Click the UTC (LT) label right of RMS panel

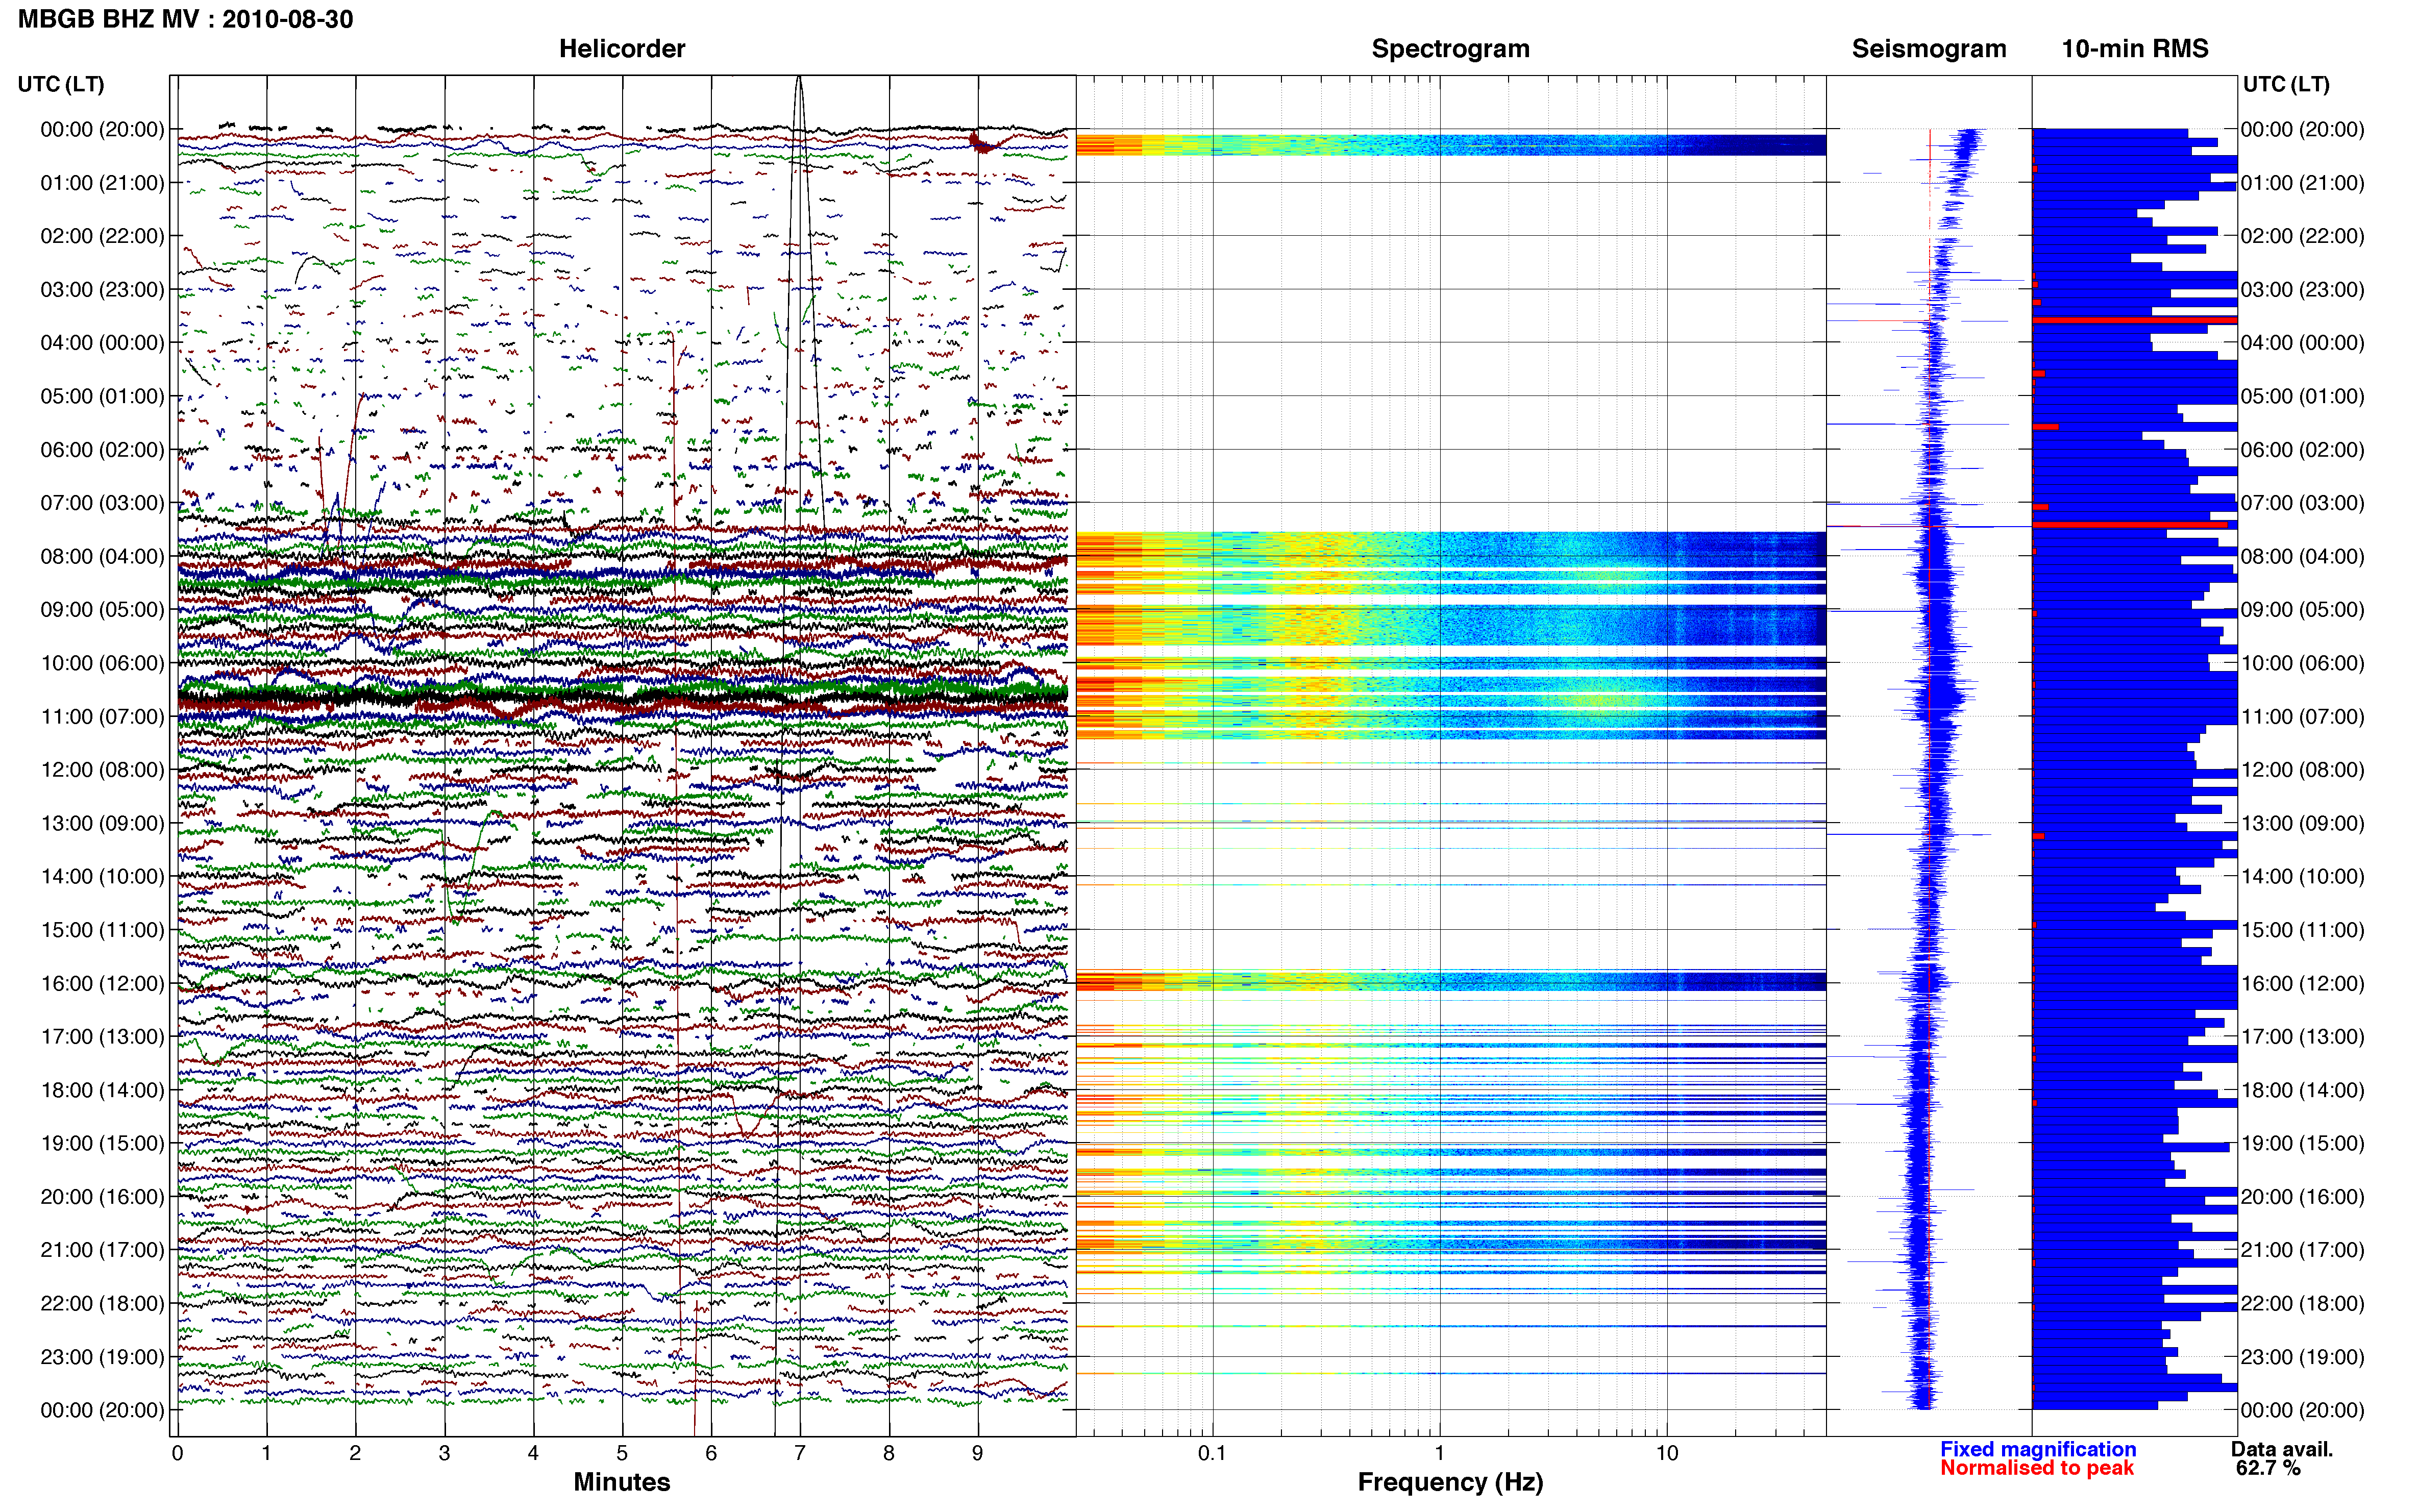(x=2286, y=84)
